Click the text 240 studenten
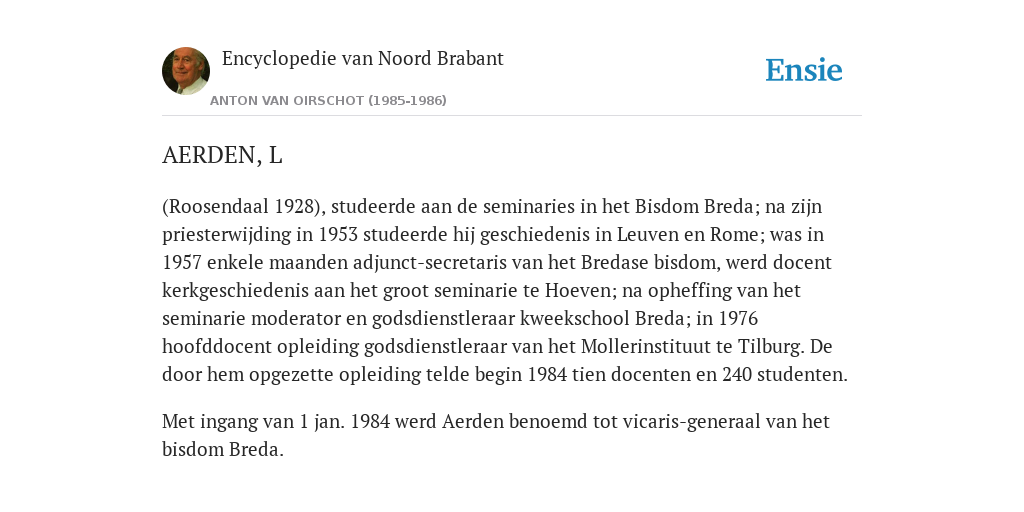Screen dimensions: 1024x512 (784, 375)
